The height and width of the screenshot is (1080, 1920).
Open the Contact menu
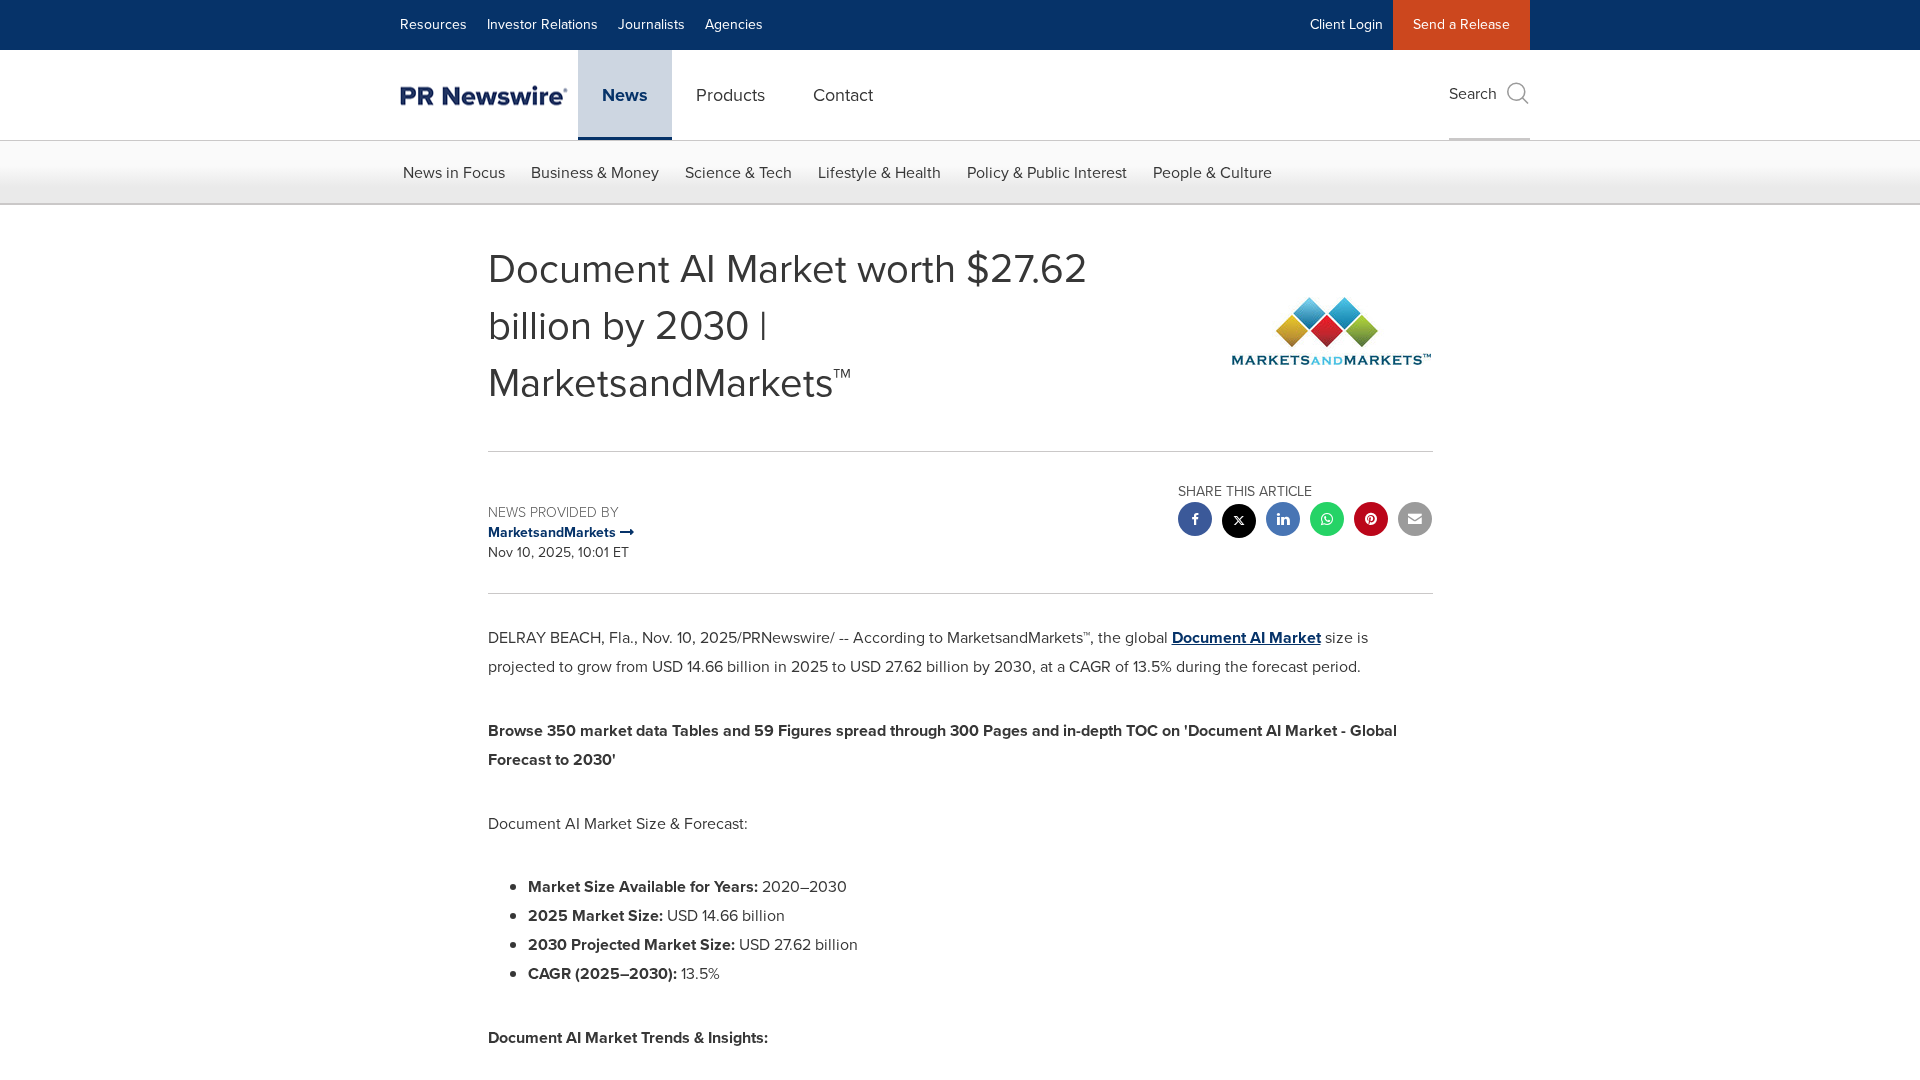click(x=842, y=95)
